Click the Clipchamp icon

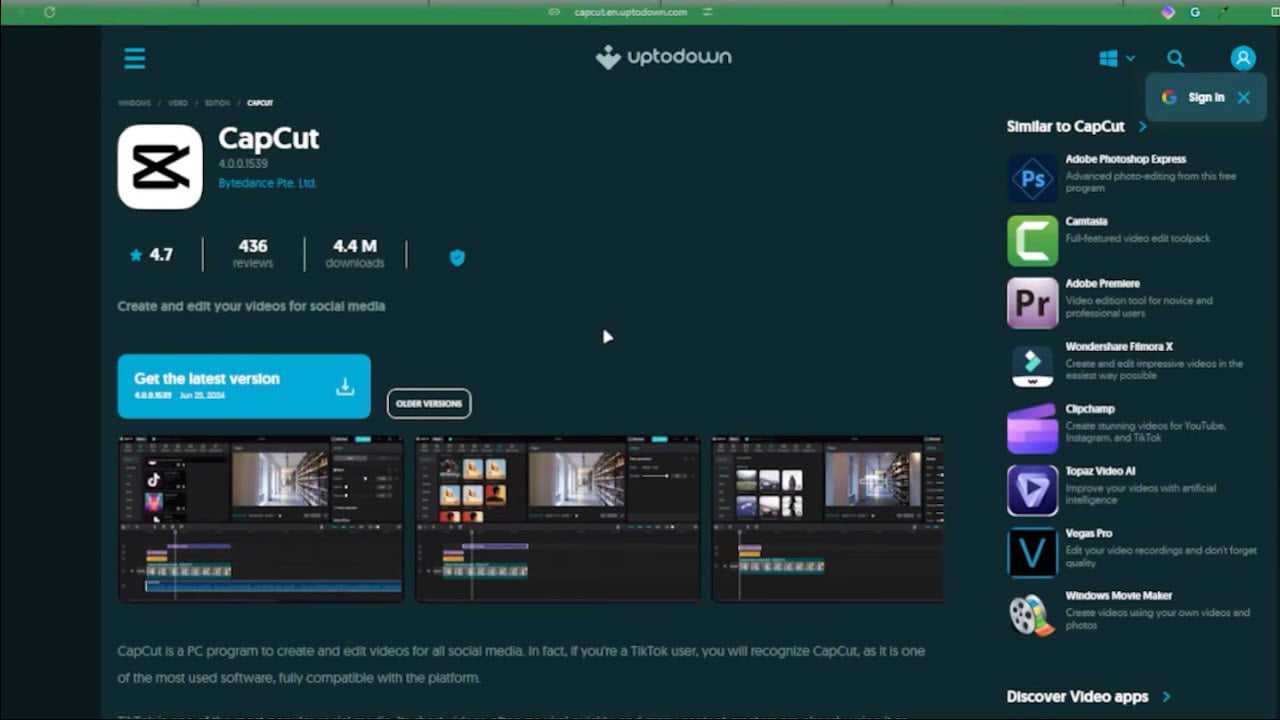[x=1032, y=428]
